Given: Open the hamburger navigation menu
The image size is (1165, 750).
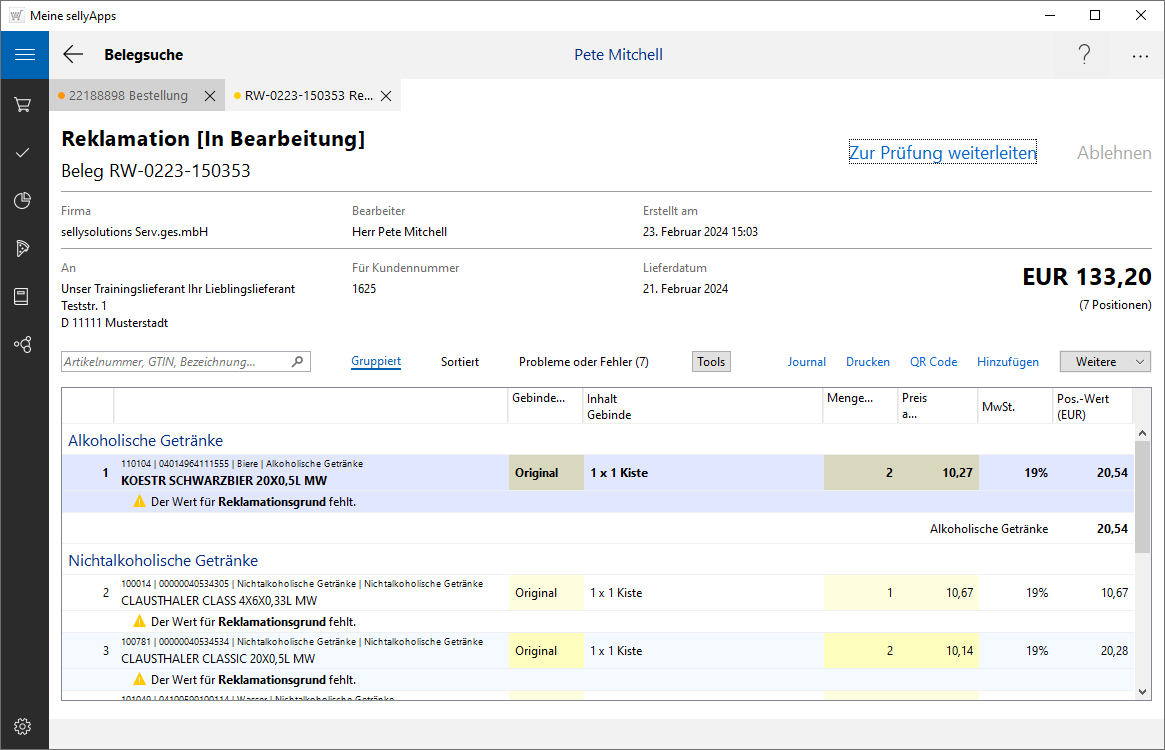Looking at the screenshot, I should click(x=24, y=55).
